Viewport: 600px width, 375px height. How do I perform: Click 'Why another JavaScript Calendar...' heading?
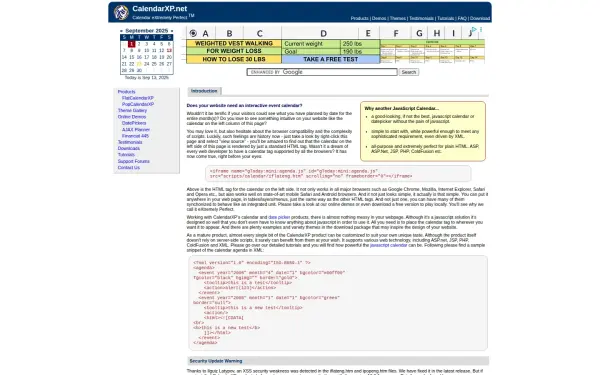[x=401, y=109]
